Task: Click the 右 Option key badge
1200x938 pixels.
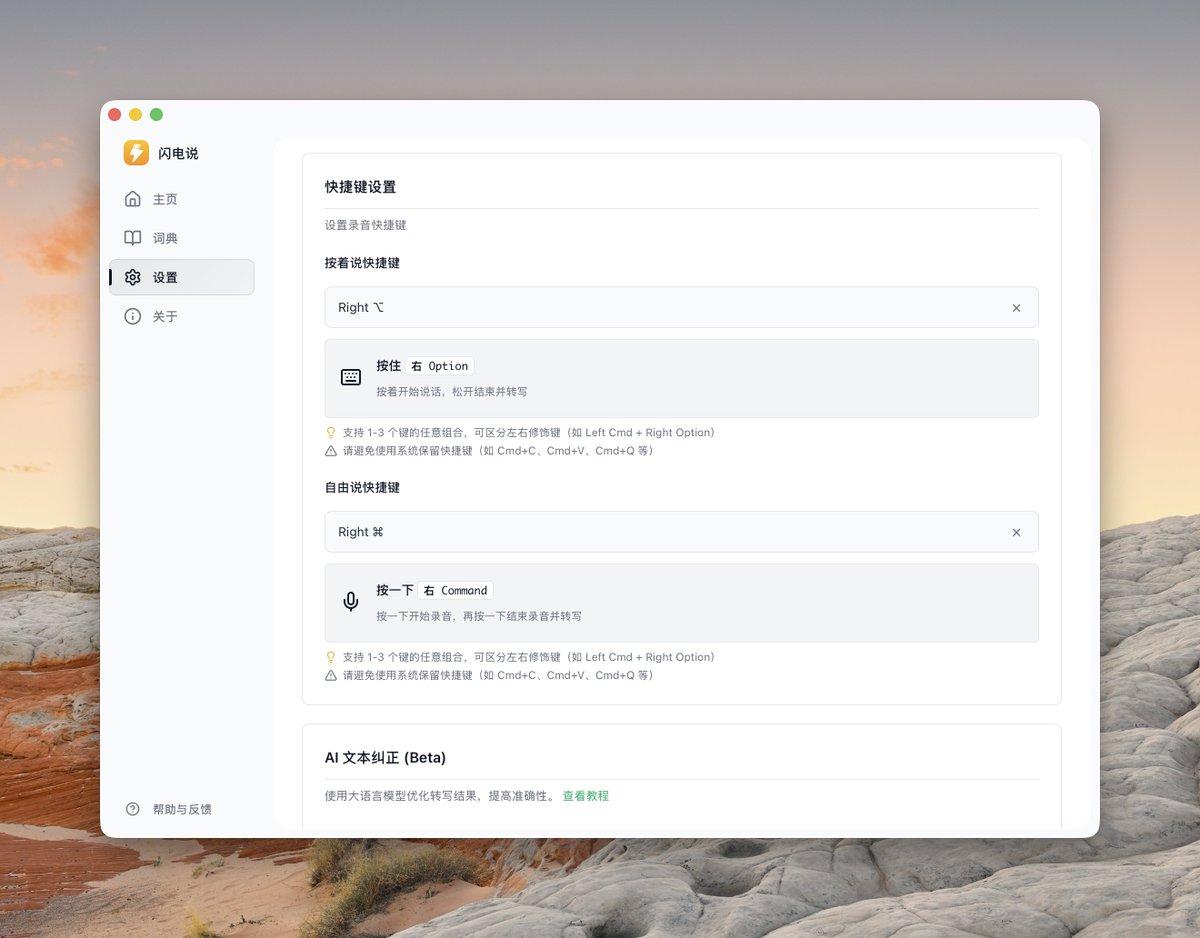Action: pos(440,366)
